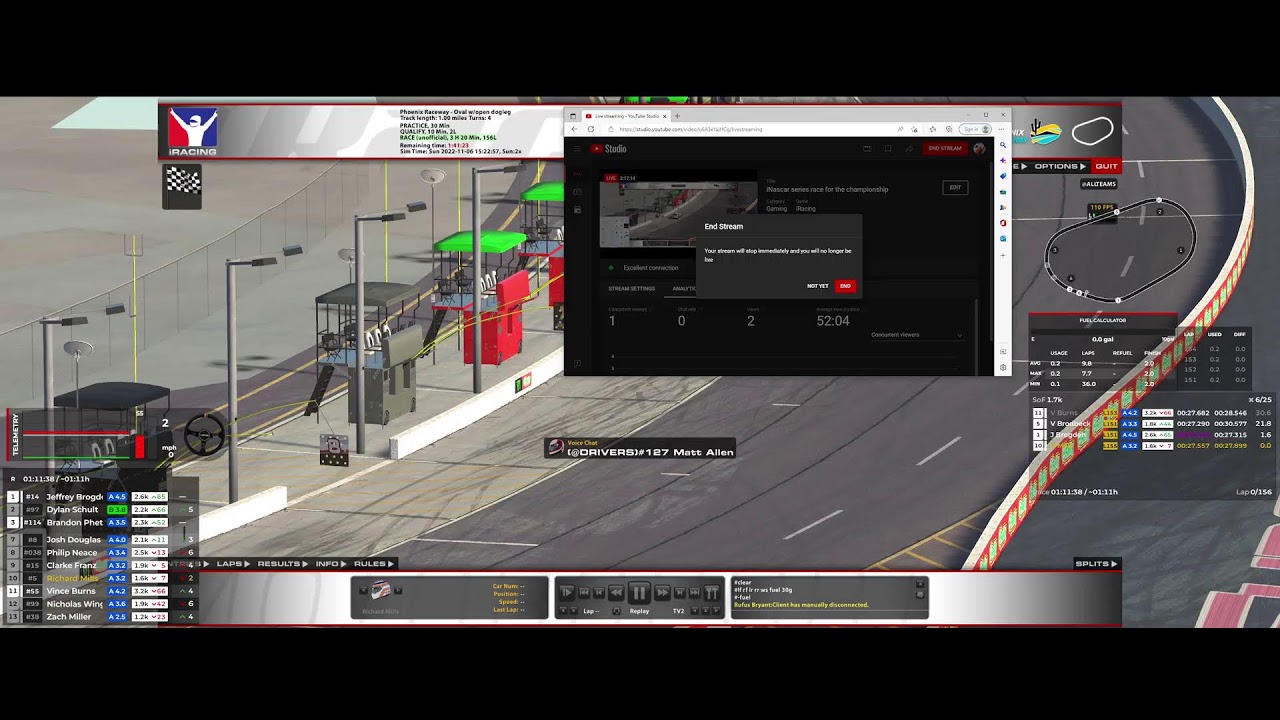Fast forward the replay

click(x=662, y=592)
